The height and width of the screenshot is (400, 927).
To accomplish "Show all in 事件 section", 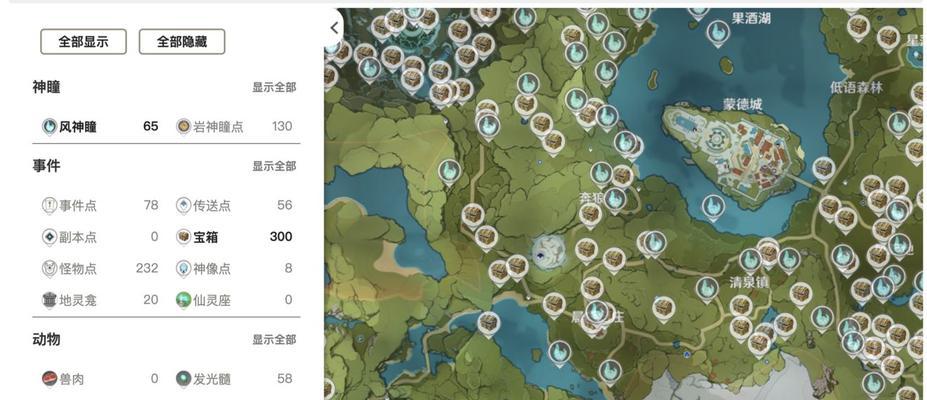I will point(274,166).
